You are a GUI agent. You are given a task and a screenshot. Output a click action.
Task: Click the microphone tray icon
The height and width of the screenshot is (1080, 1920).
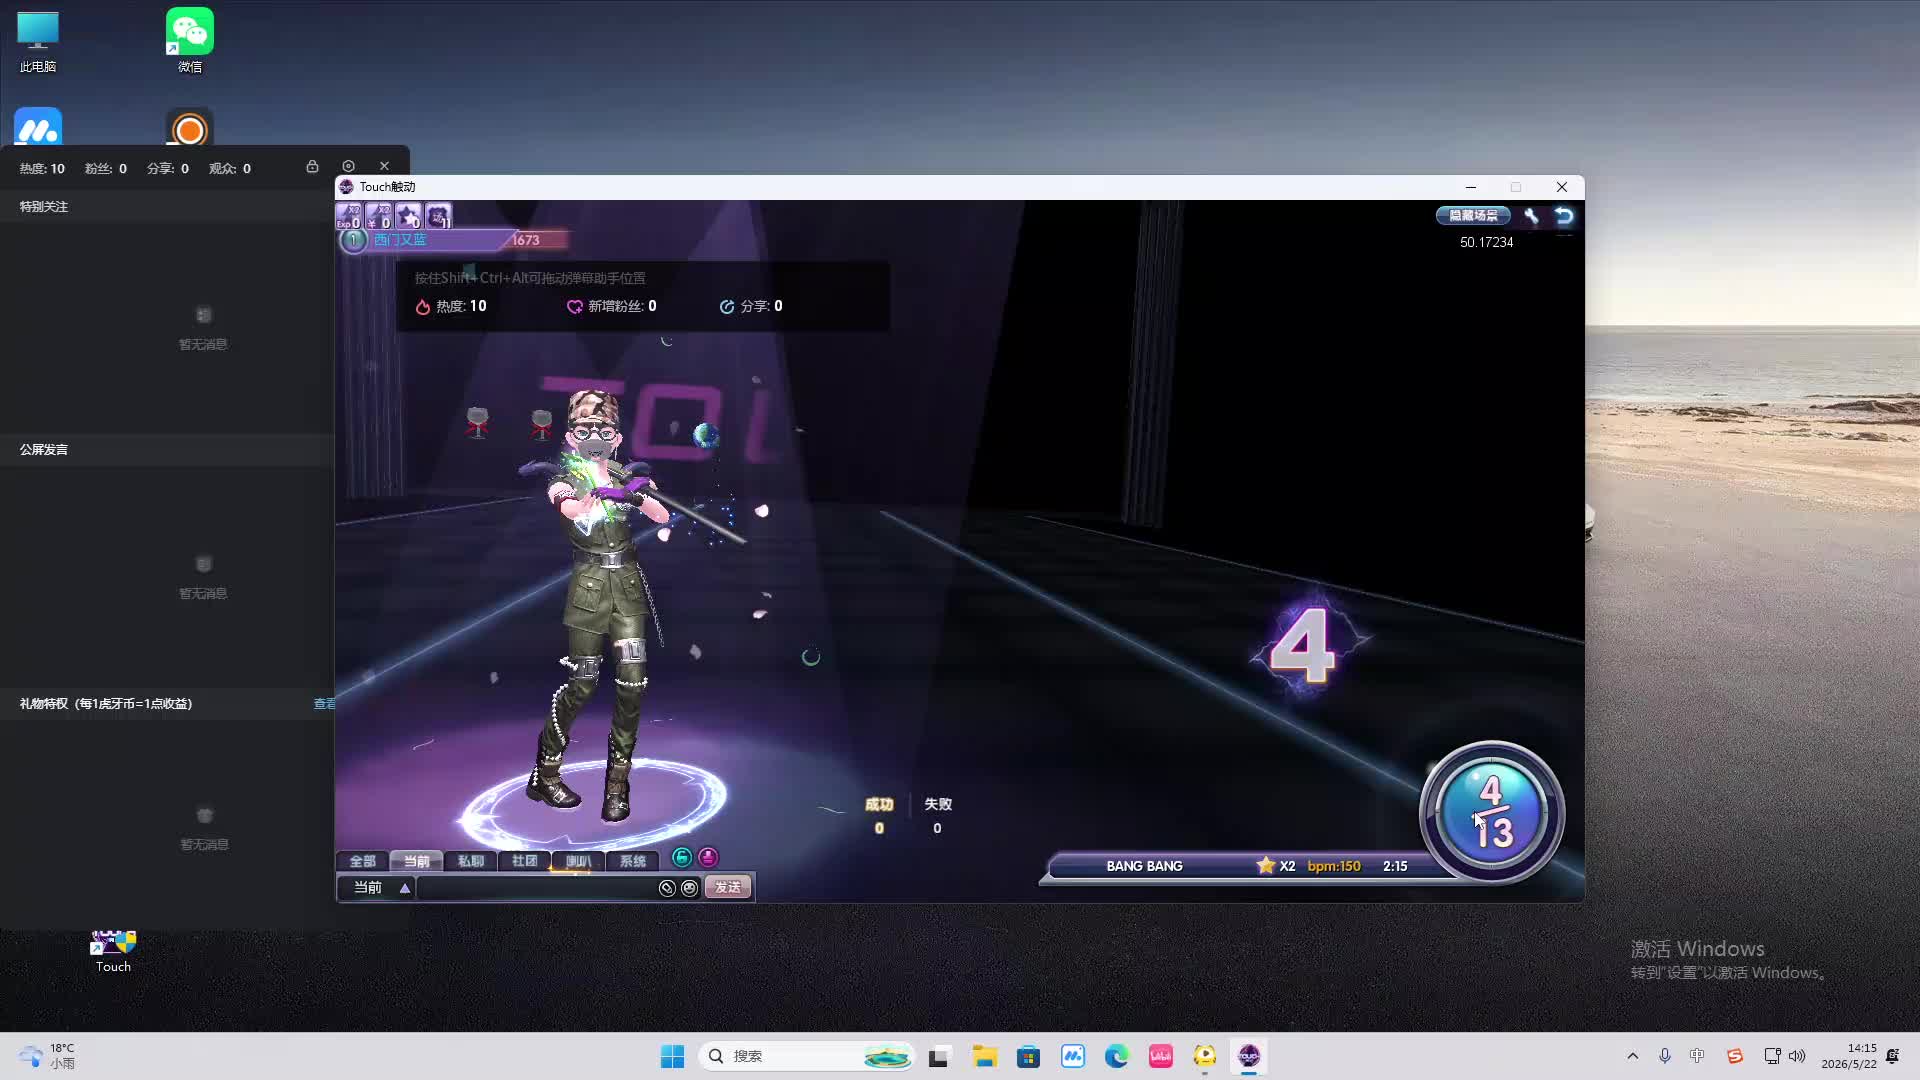1665,1056
